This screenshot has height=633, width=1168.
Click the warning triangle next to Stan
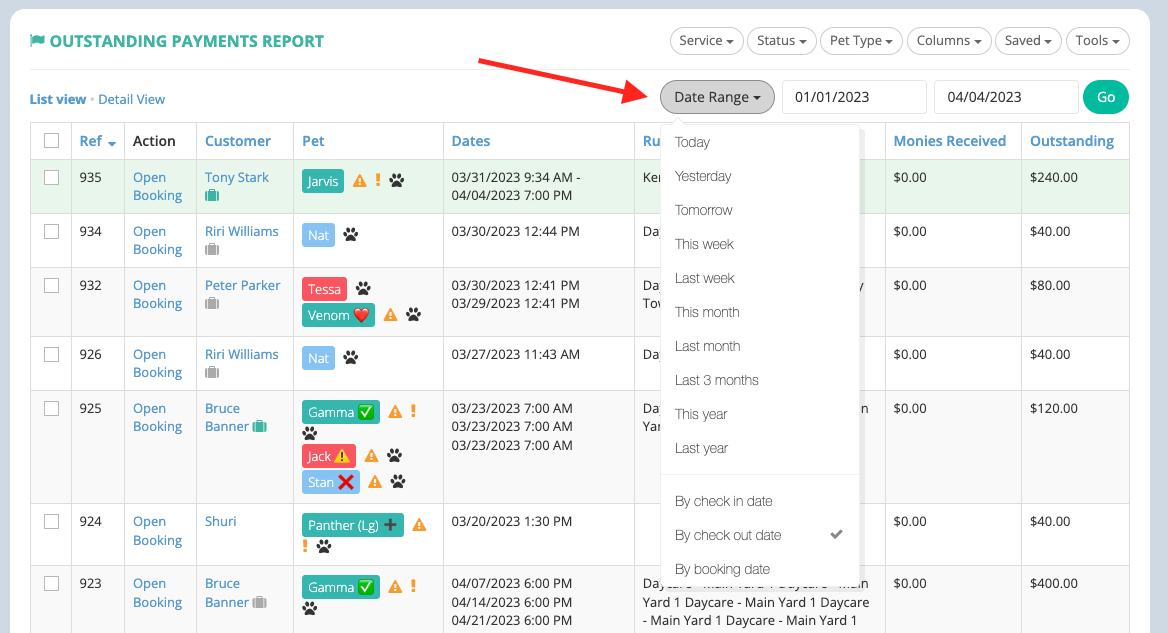375,482
